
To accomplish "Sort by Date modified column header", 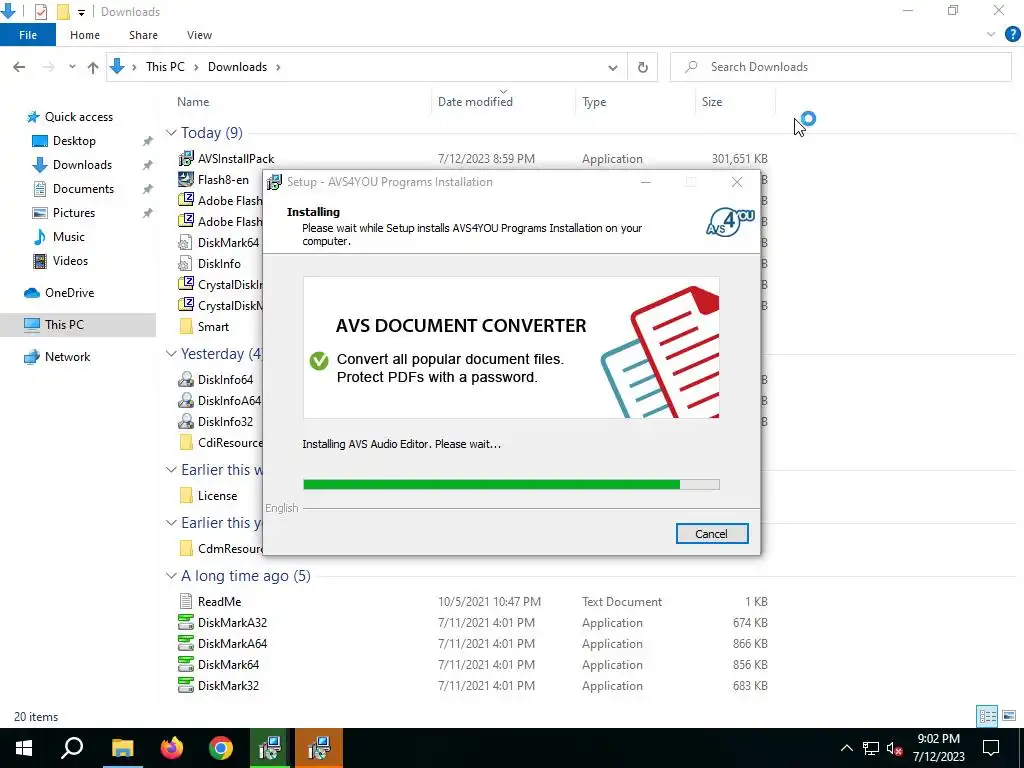I will point(475,102).
